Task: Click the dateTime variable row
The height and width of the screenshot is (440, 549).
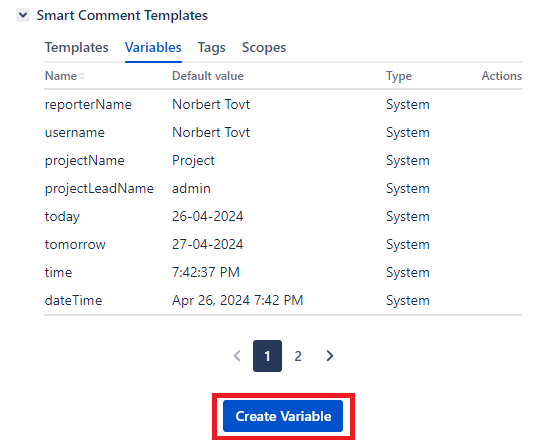Action: 283,300
